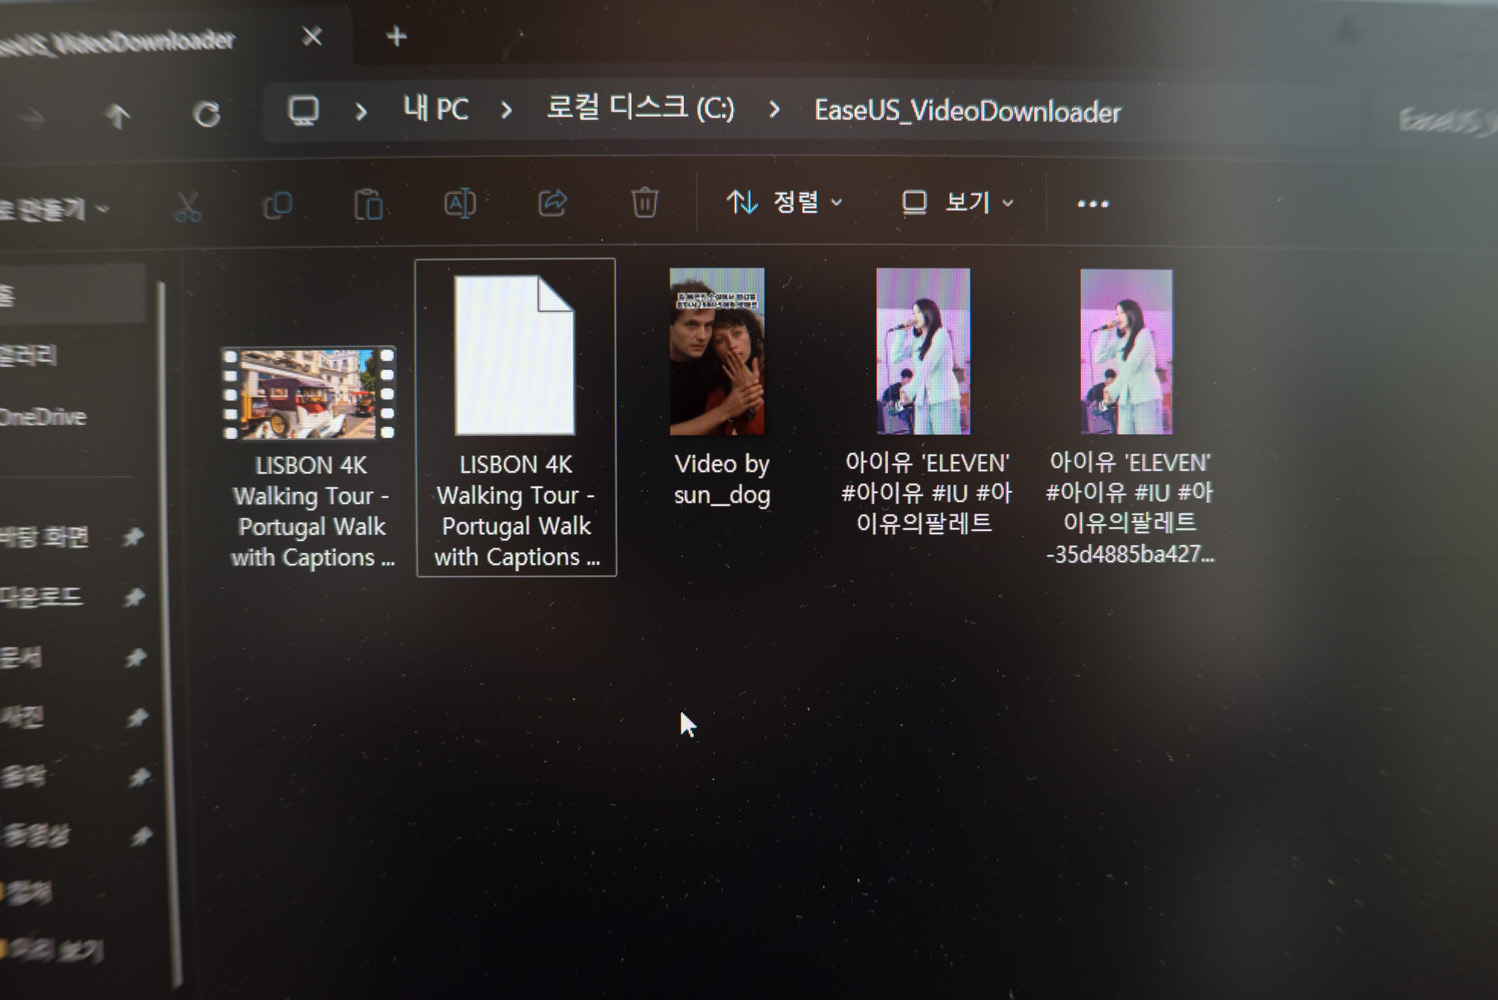The height and width of the screenshot is (1000, 1498).
Task: Close the EaseUS_VideoDownloader tab
Action: (x=312, y=37)
